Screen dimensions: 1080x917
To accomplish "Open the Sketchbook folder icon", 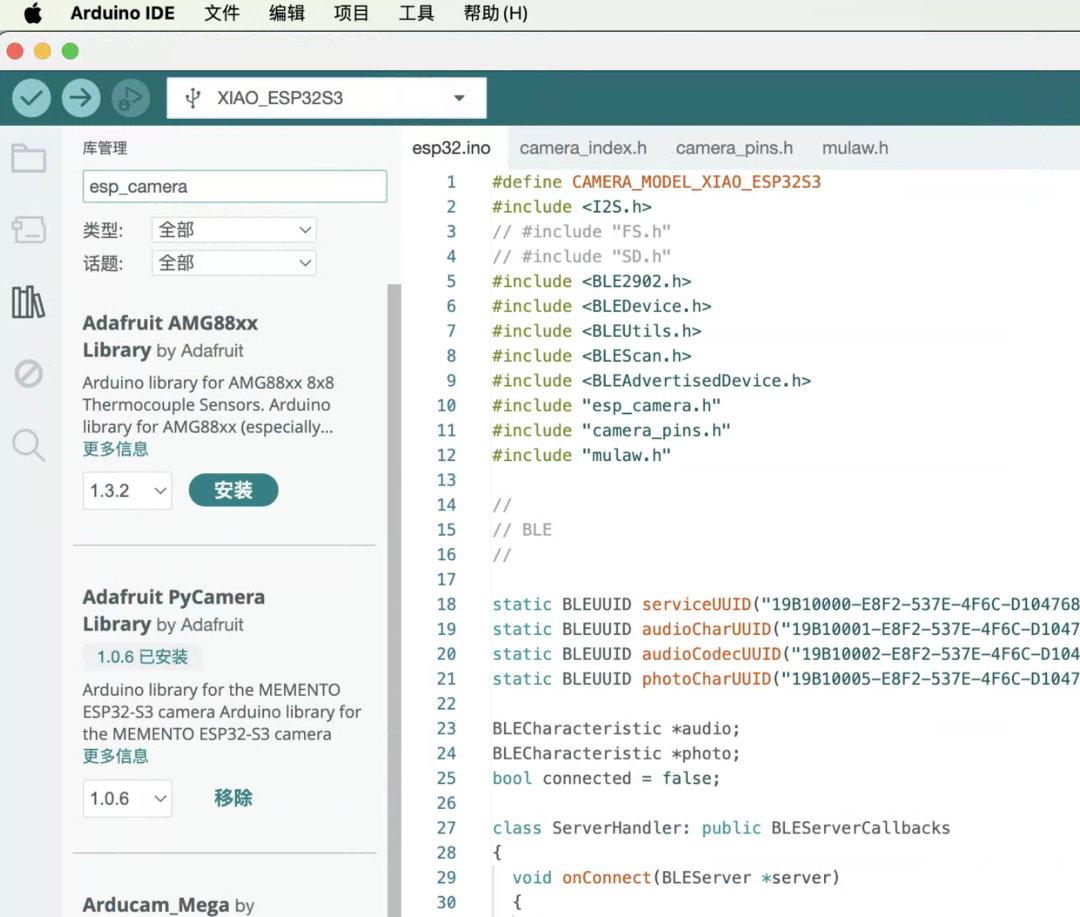I will click(x=29, y=158).
